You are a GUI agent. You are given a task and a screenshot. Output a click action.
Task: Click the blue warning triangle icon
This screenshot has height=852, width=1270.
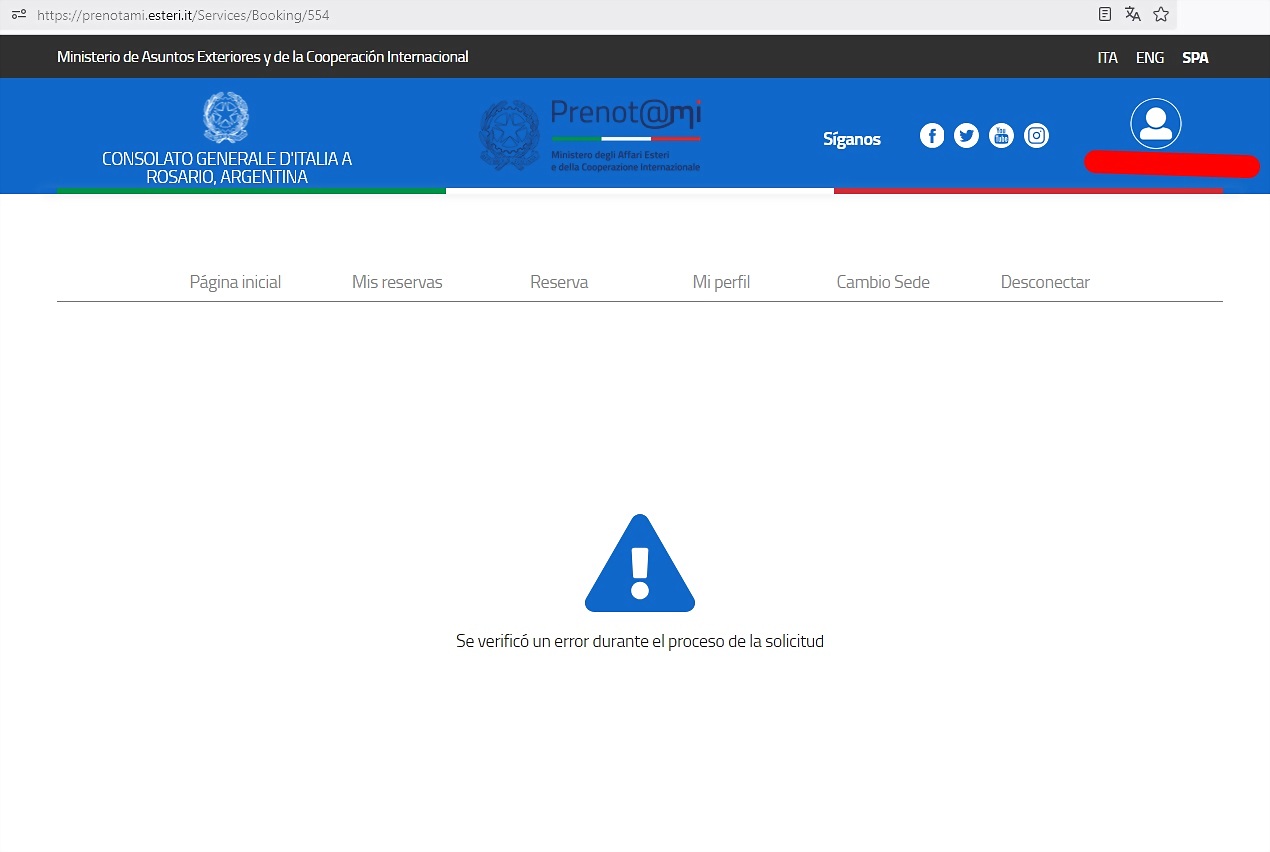pyautogui.click(x=640, y=563)
